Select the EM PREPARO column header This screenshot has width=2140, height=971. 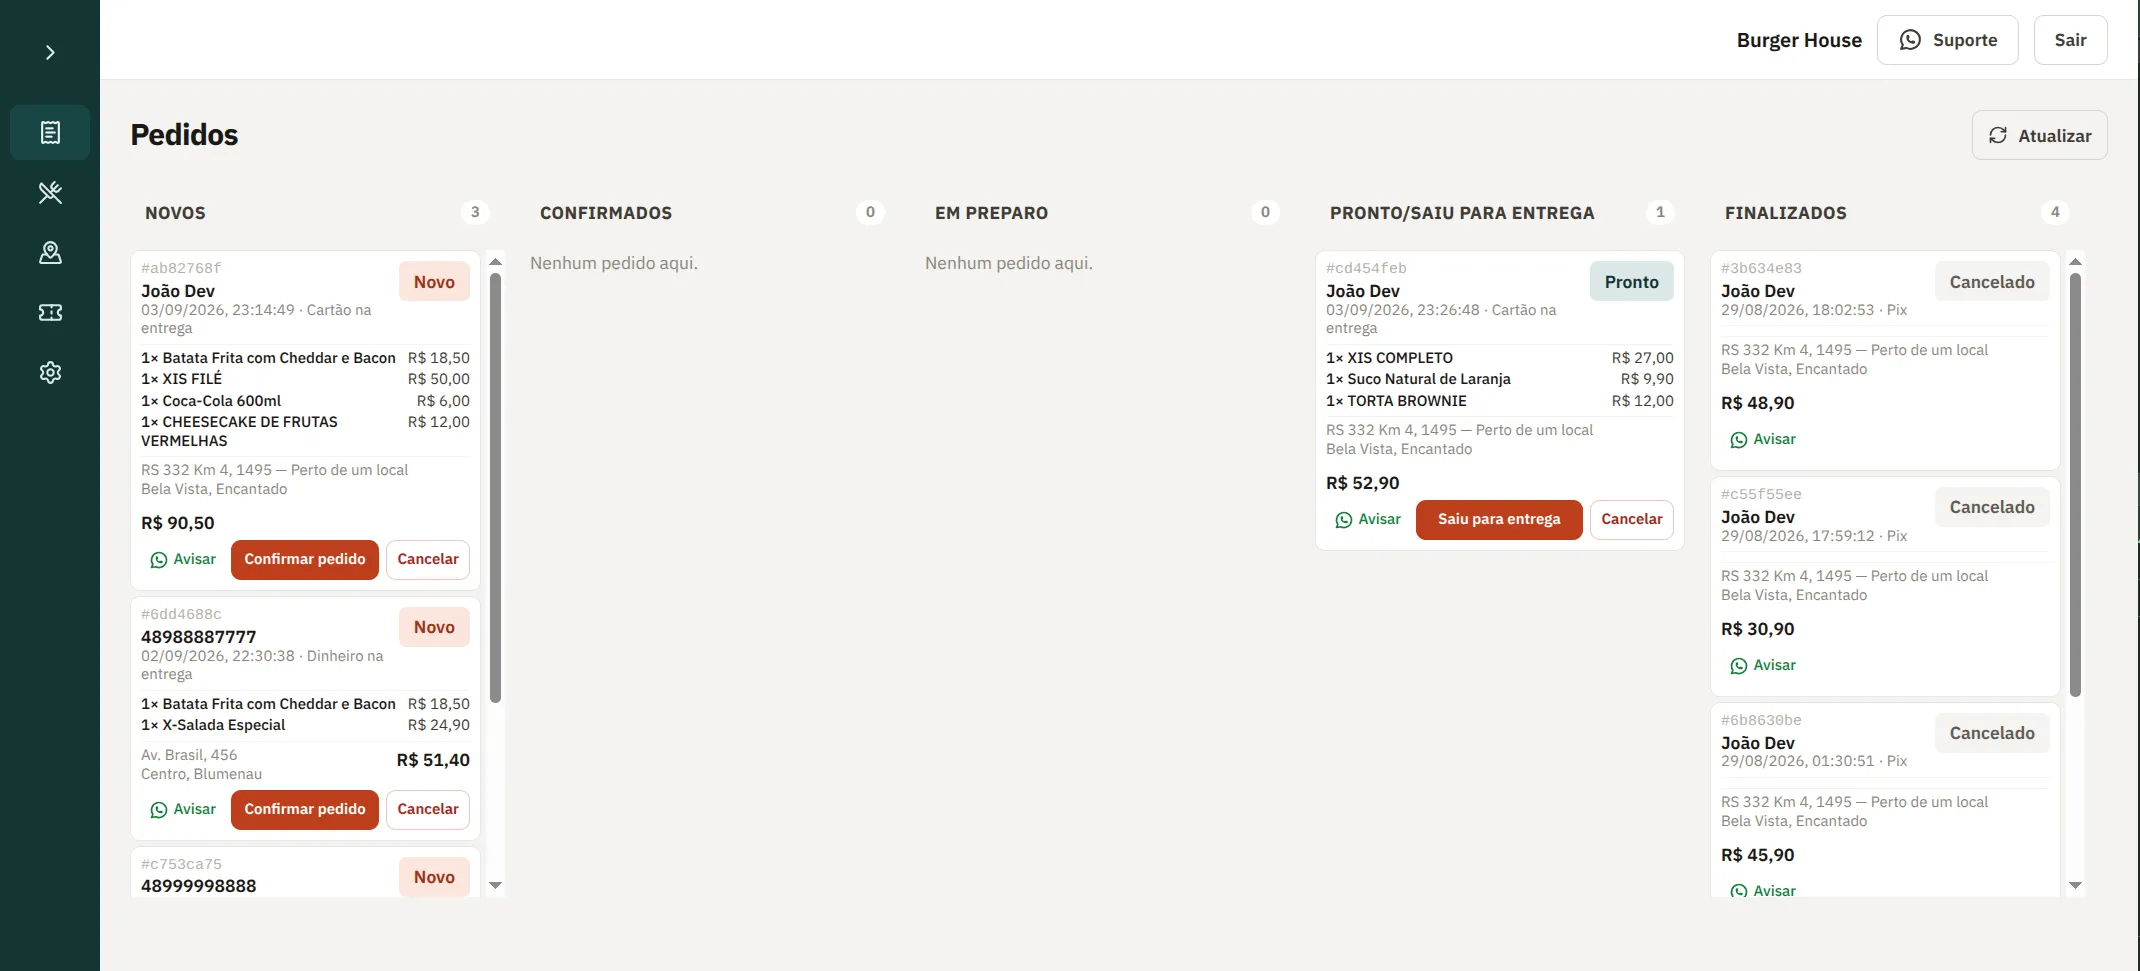click(x=991, y=213)
